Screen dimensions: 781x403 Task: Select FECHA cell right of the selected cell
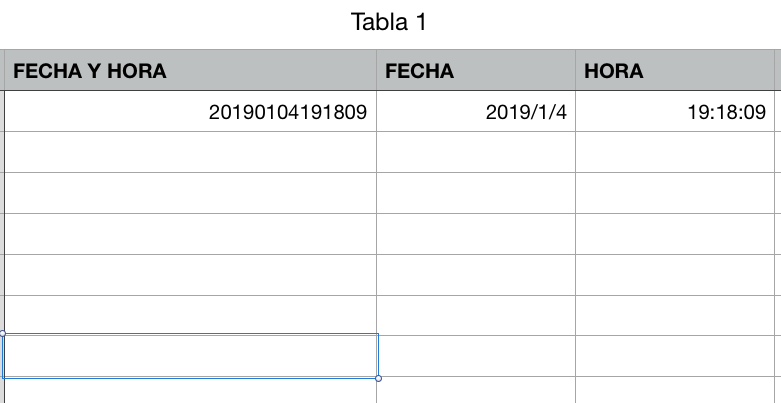475,356
